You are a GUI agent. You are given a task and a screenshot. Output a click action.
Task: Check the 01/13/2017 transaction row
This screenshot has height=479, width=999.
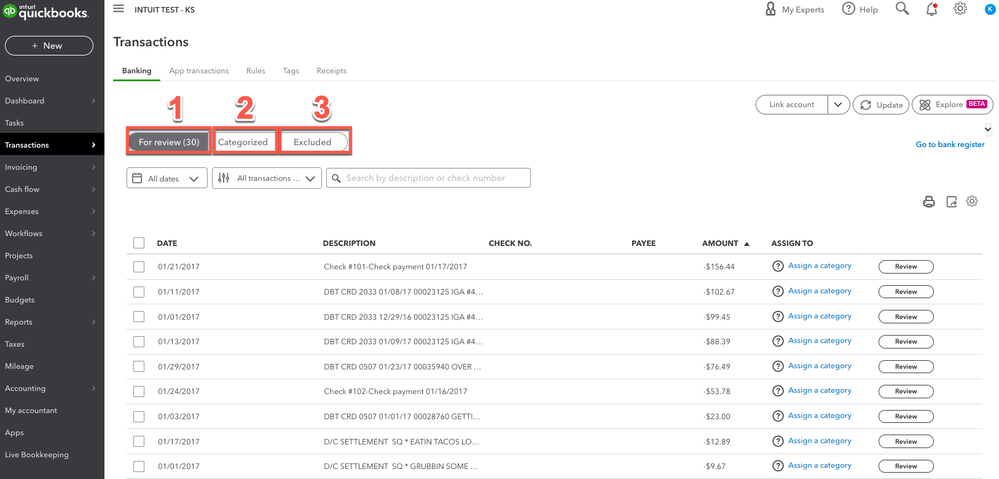[x=139, y=341]
